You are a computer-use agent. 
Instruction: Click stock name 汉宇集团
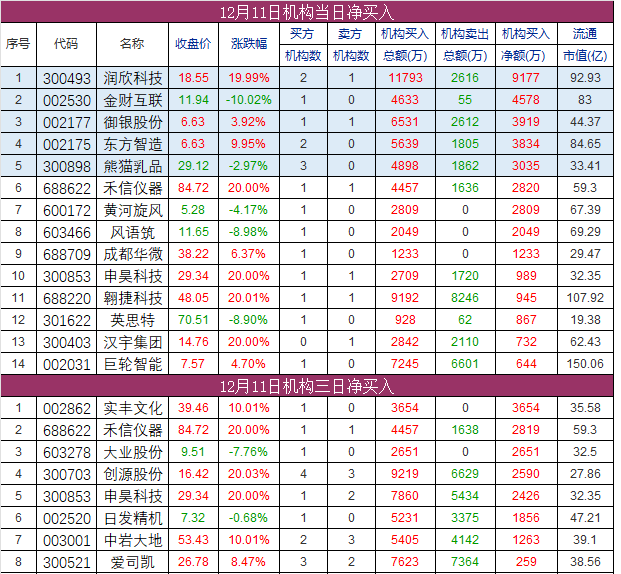pos(133,342)
